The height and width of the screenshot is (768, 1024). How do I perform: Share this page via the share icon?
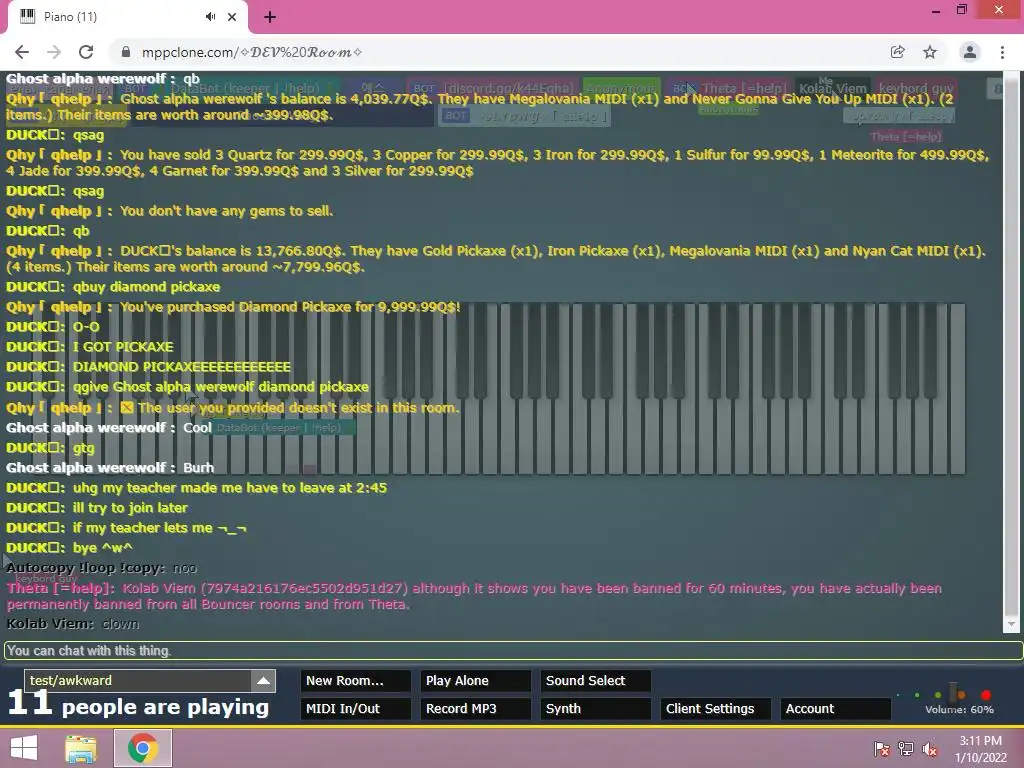[897, 52]
